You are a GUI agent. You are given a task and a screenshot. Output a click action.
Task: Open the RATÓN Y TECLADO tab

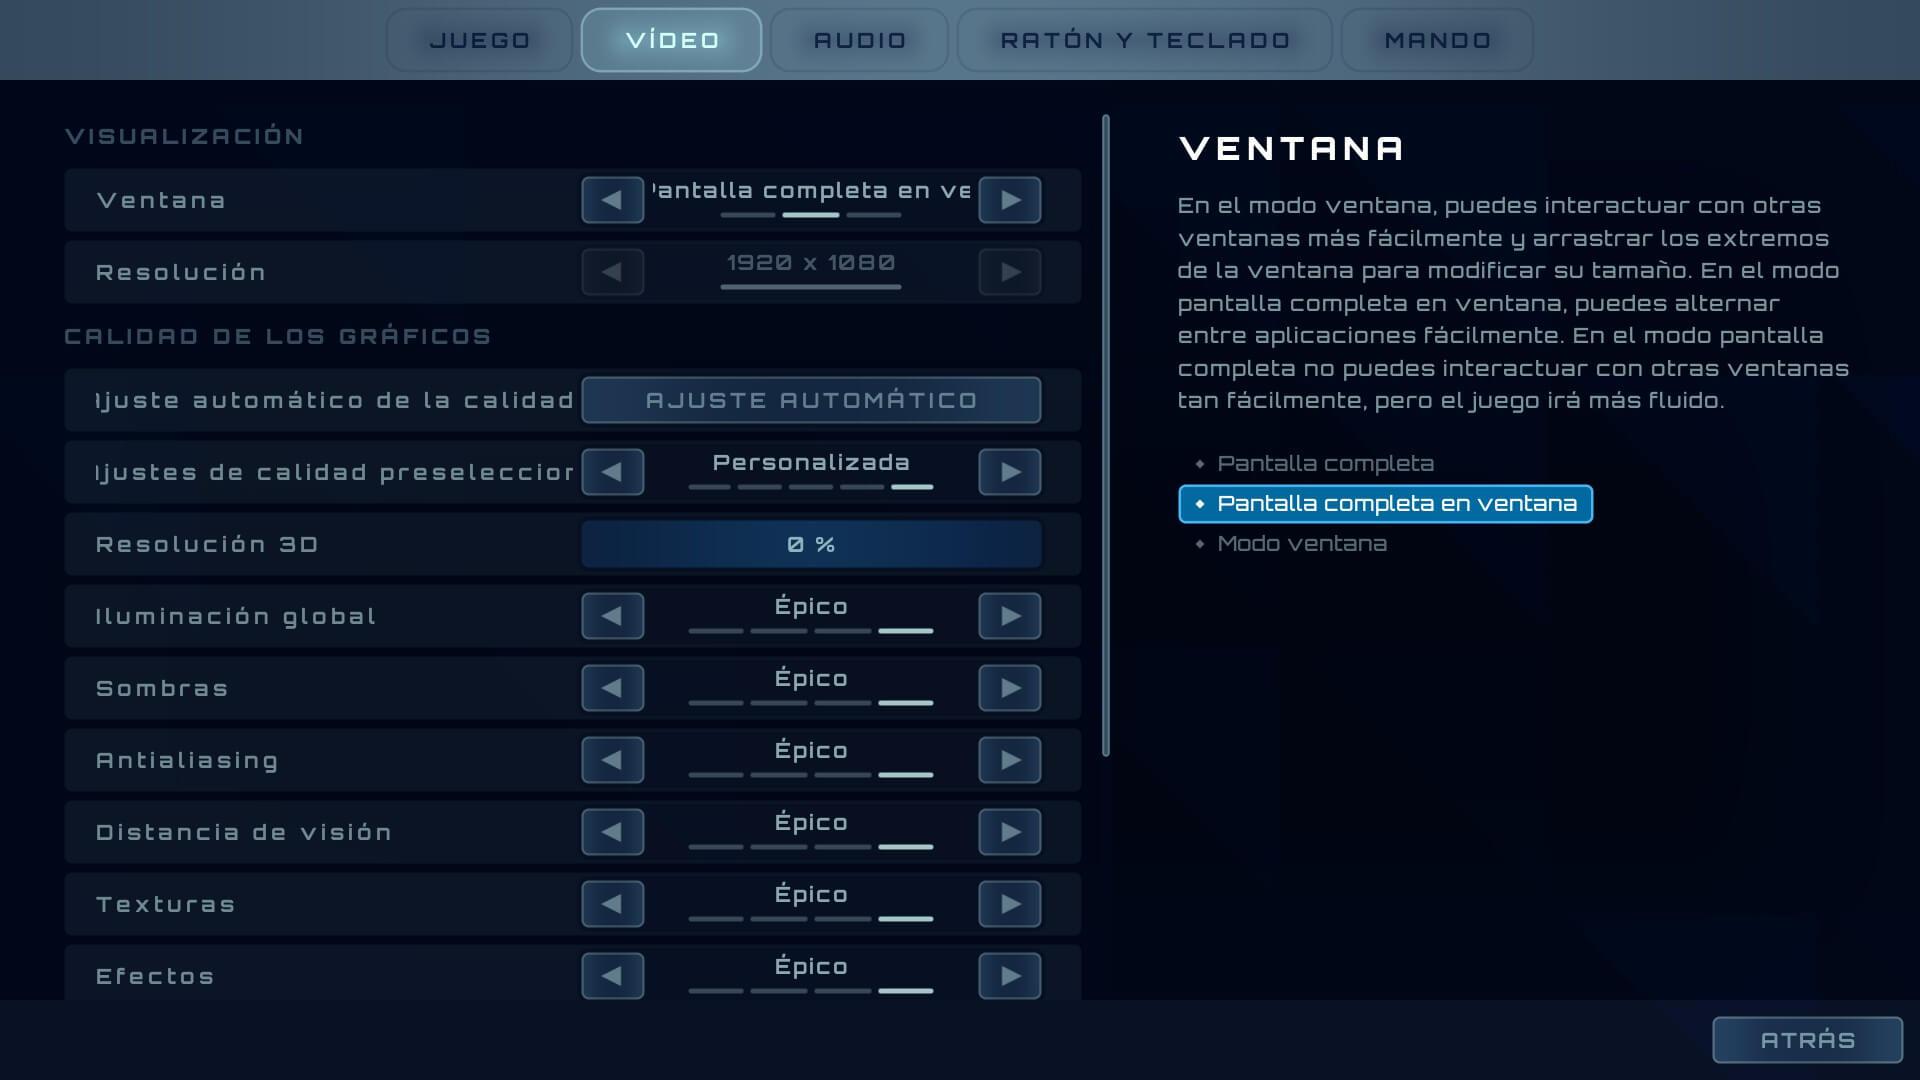tap(1144, 40)
